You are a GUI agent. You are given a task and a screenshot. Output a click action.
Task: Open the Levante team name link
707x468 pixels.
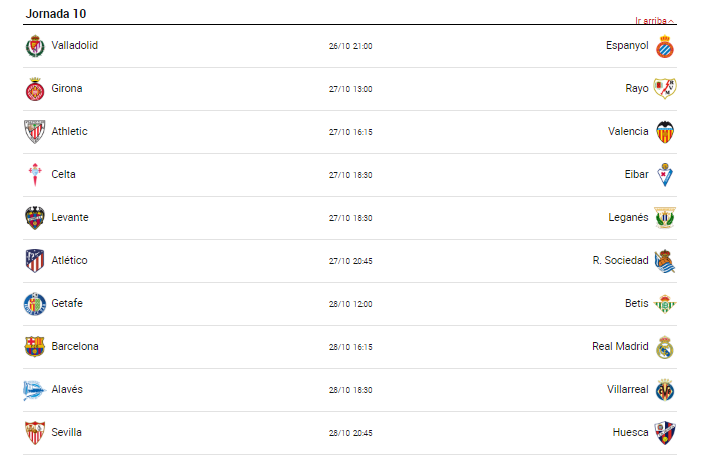(70, 217)
